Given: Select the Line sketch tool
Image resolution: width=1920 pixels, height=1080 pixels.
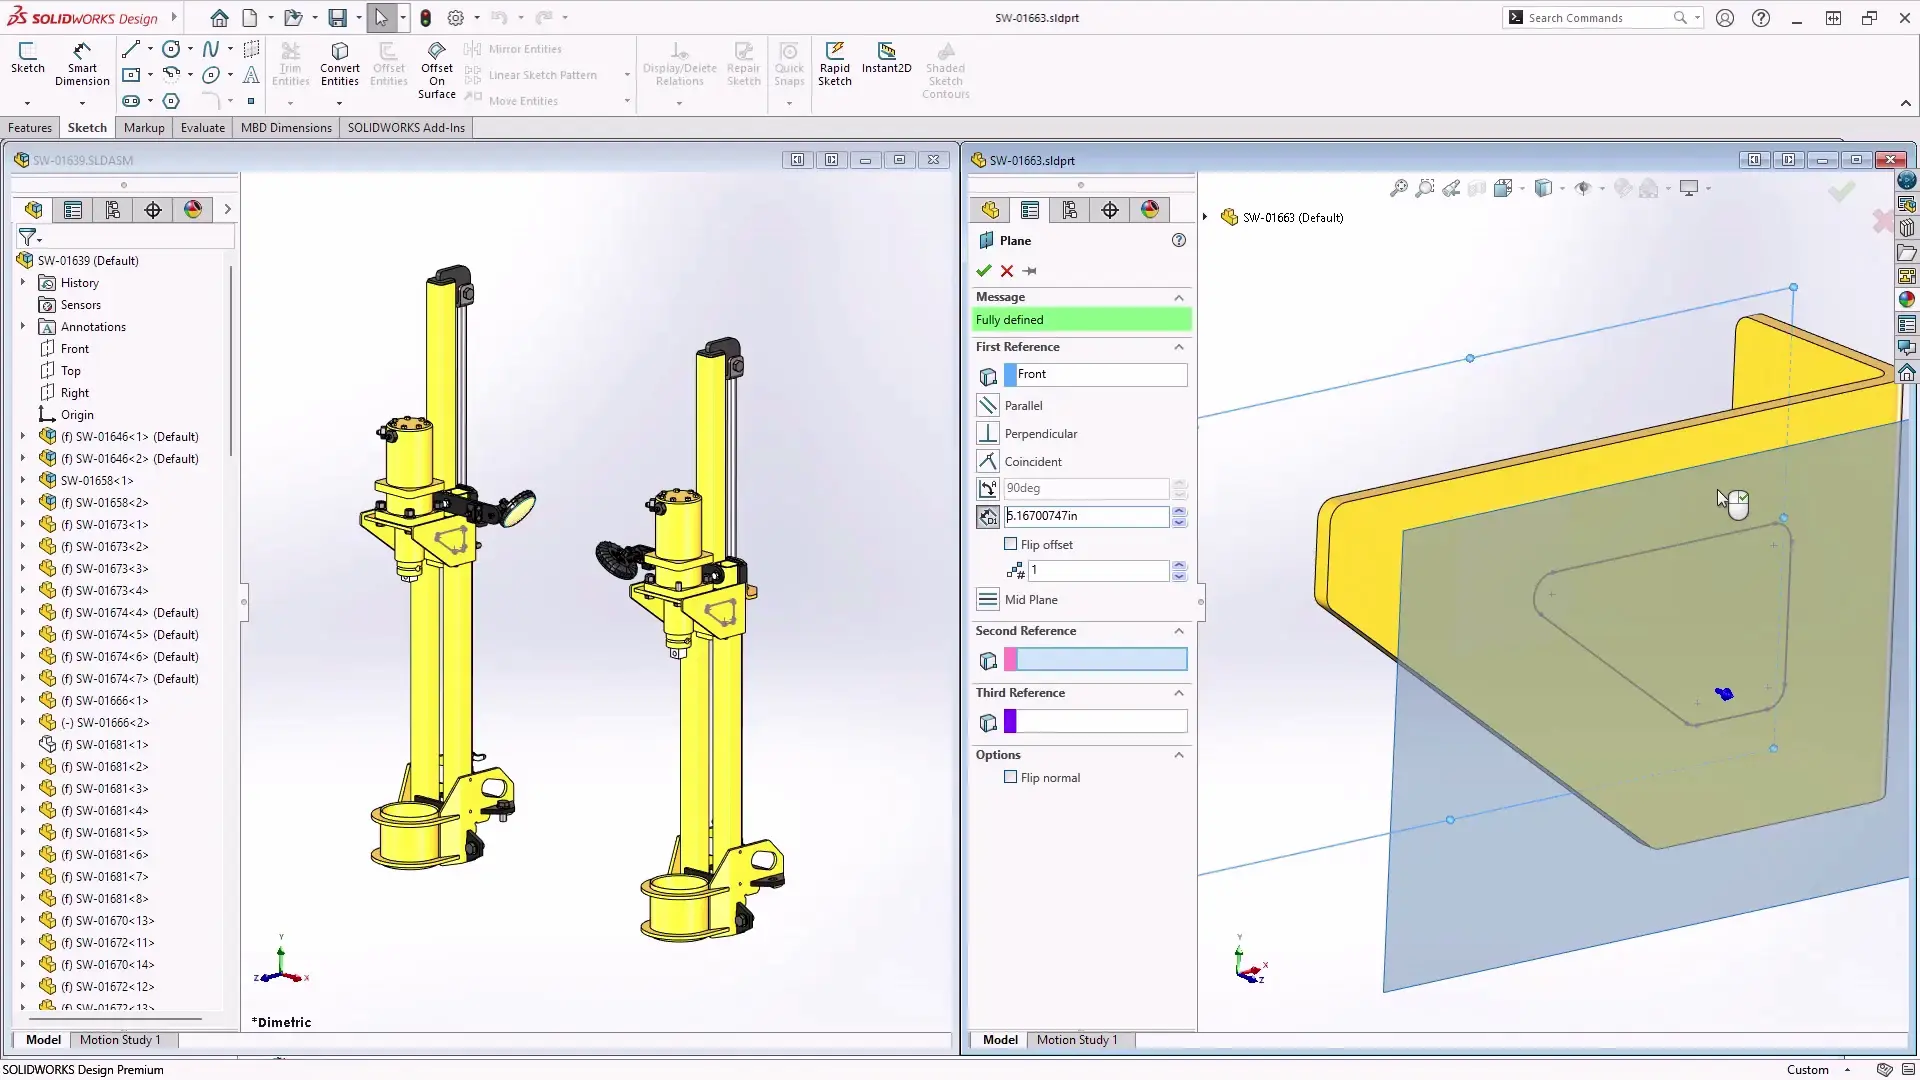Looking at the screenshot, I should pos(131,48).
